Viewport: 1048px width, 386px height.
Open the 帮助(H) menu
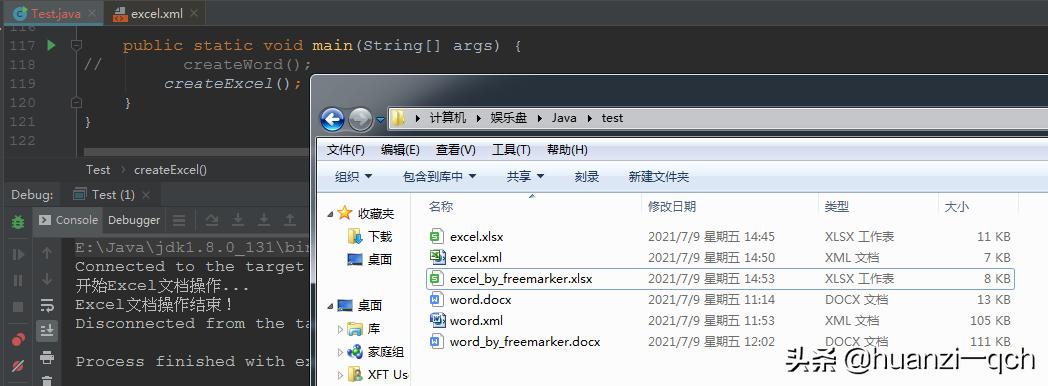(x=567, y=150)
